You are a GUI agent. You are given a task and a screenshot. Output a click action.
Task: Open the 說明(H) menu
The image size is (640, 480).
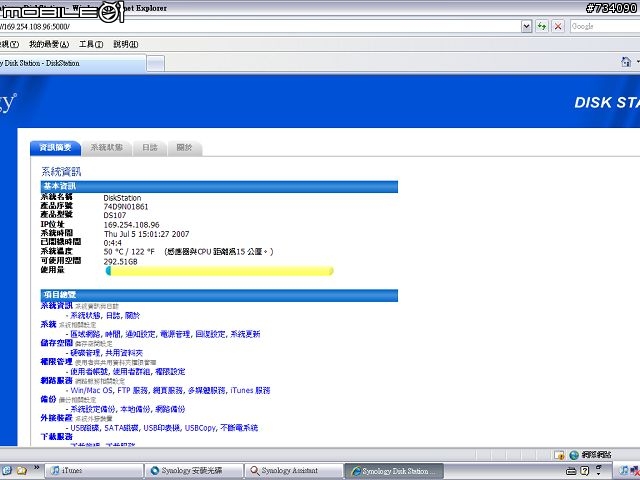(x=125, y=44)
